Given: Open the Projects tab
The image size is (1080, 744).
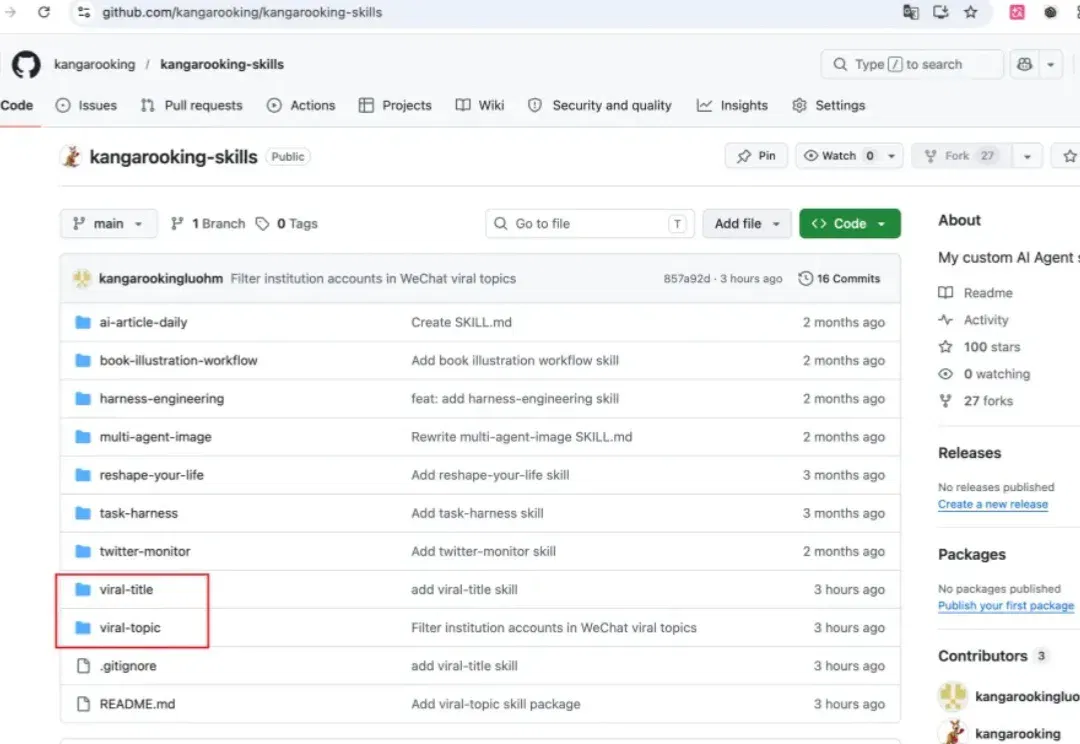Looking at the screenshot, I should pos(395,105).
